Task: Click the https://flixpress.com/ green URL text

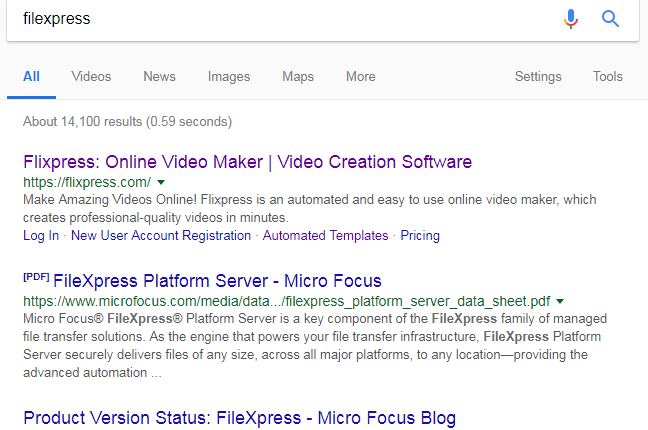Action: [87, 182]
